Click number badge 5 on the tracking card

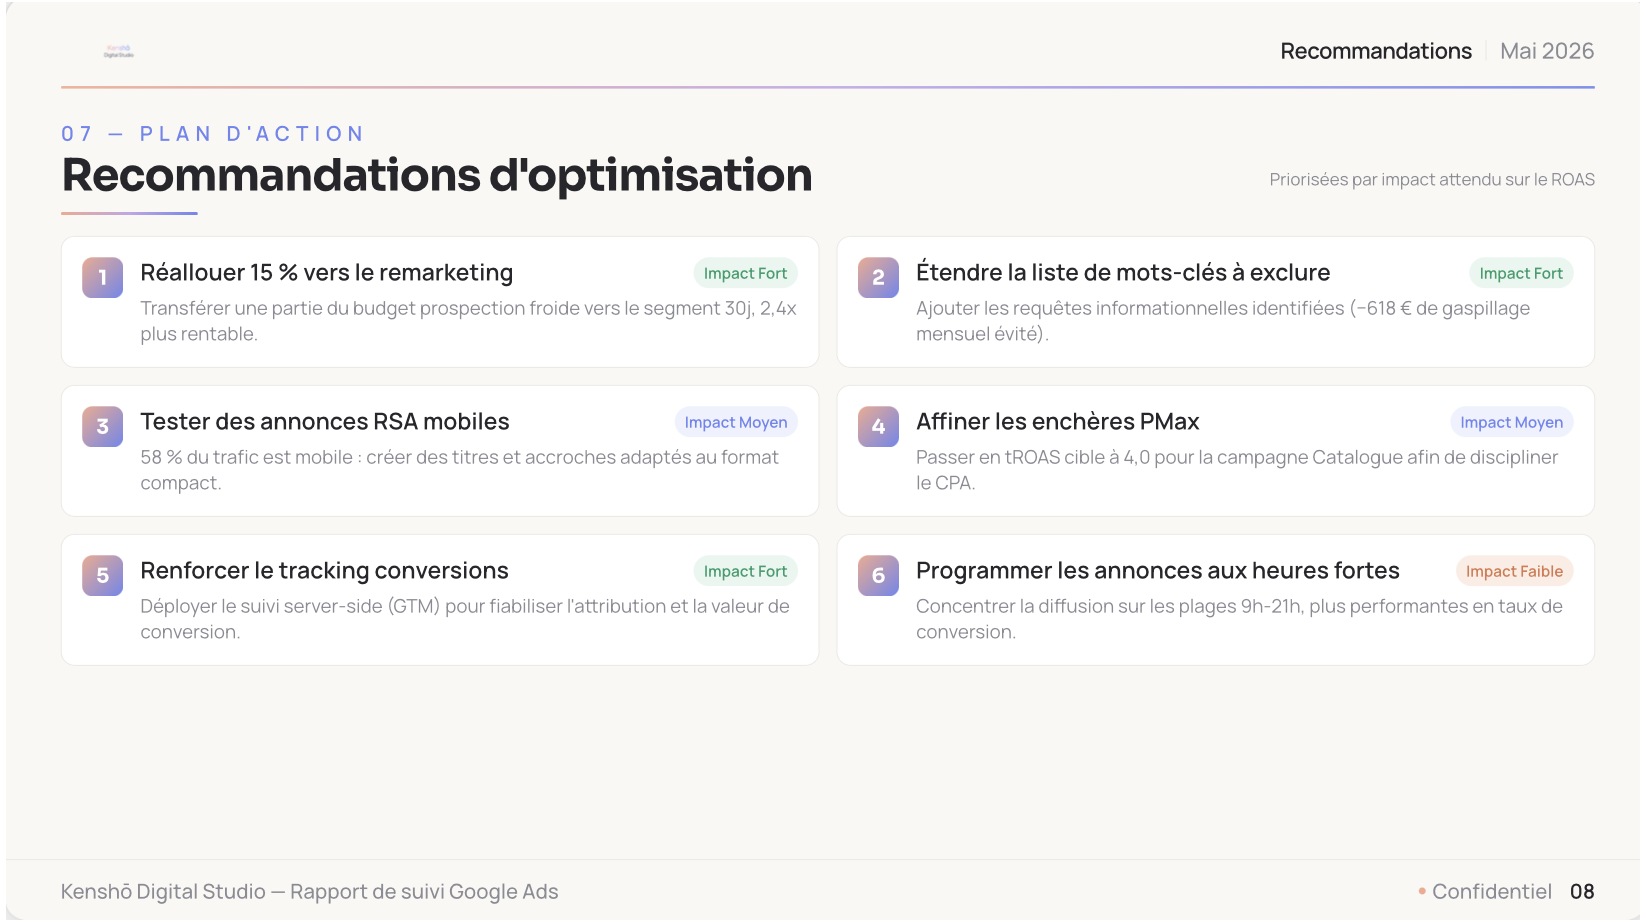pyautogui.click(x=102, y=575)
